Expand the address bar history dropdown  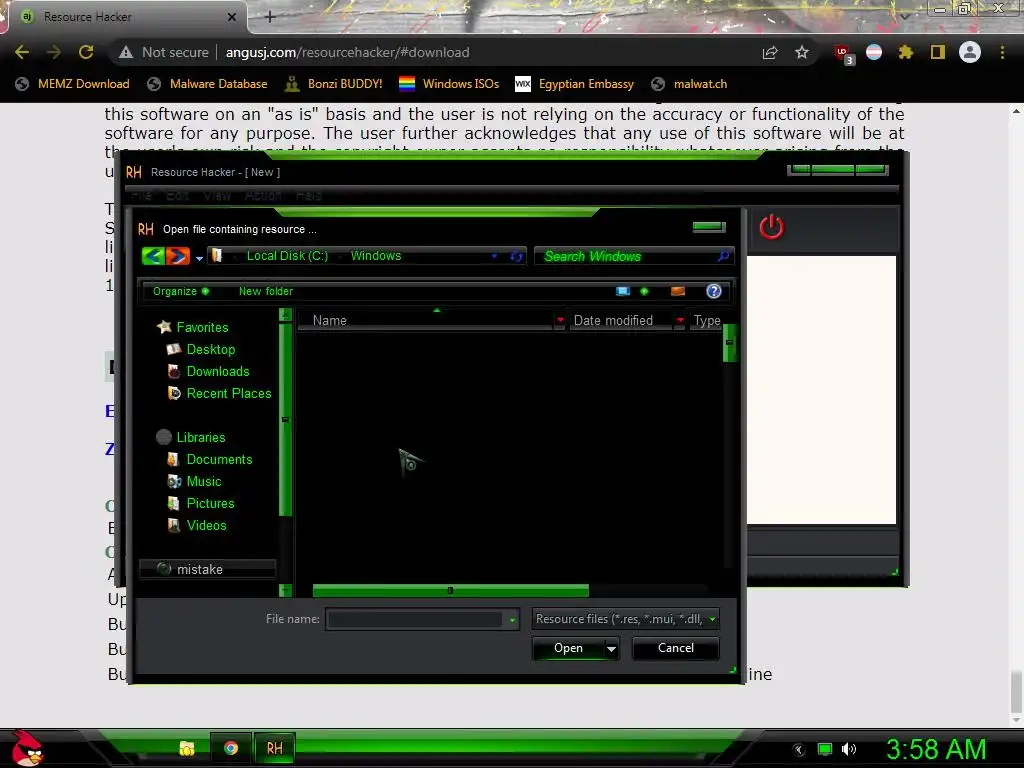tap(494, 256)
